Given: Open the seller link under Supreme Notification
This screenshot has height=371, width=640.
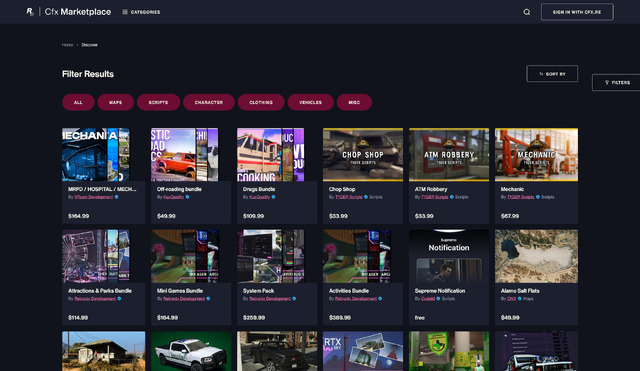Looking at the screenshot, I should (428, 298).
